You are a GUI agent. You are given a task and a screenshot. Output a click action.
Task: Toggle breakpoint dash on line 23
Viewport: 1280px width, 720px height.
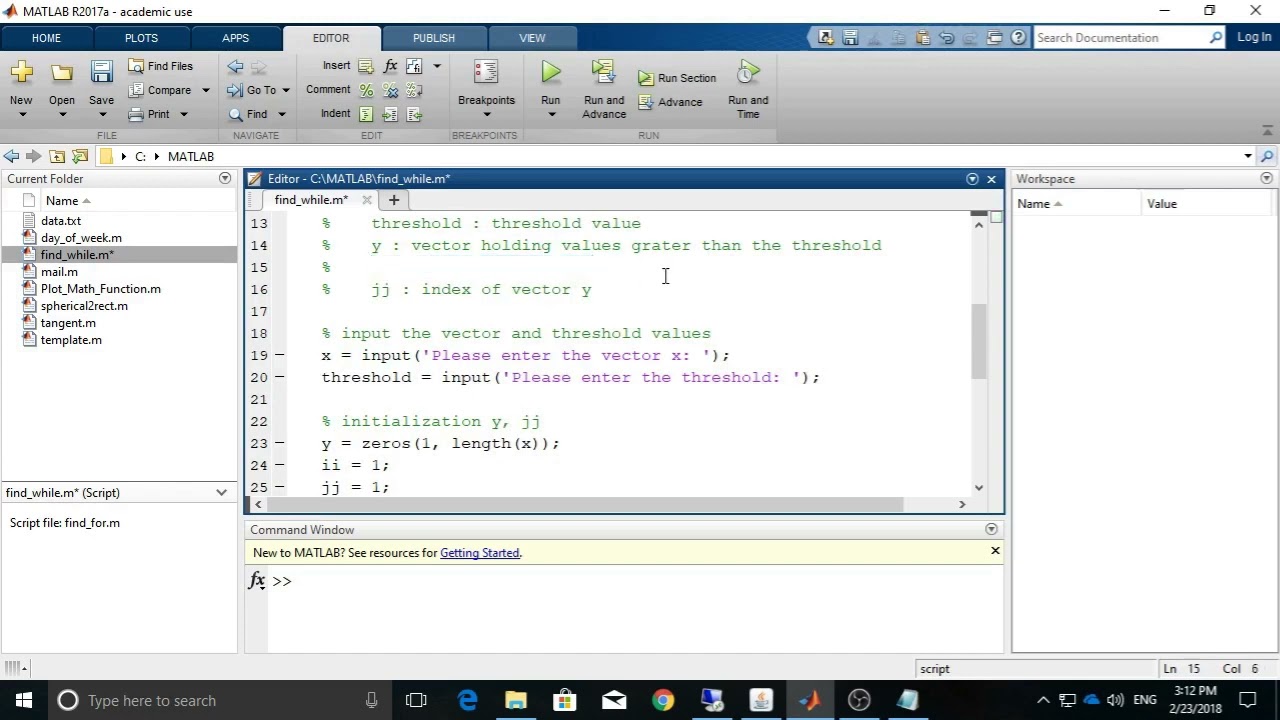279,443
